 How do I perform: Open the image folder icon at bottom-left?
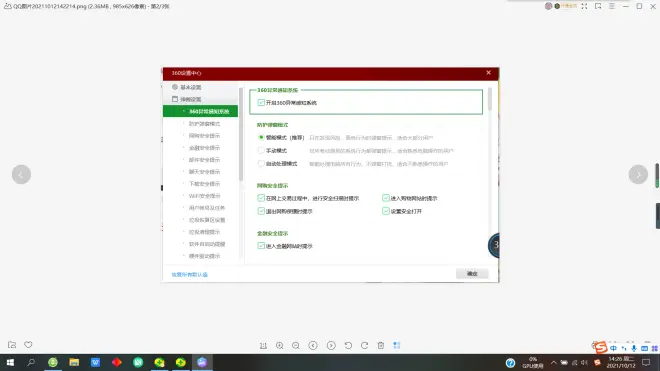click(x=12, y=345)
